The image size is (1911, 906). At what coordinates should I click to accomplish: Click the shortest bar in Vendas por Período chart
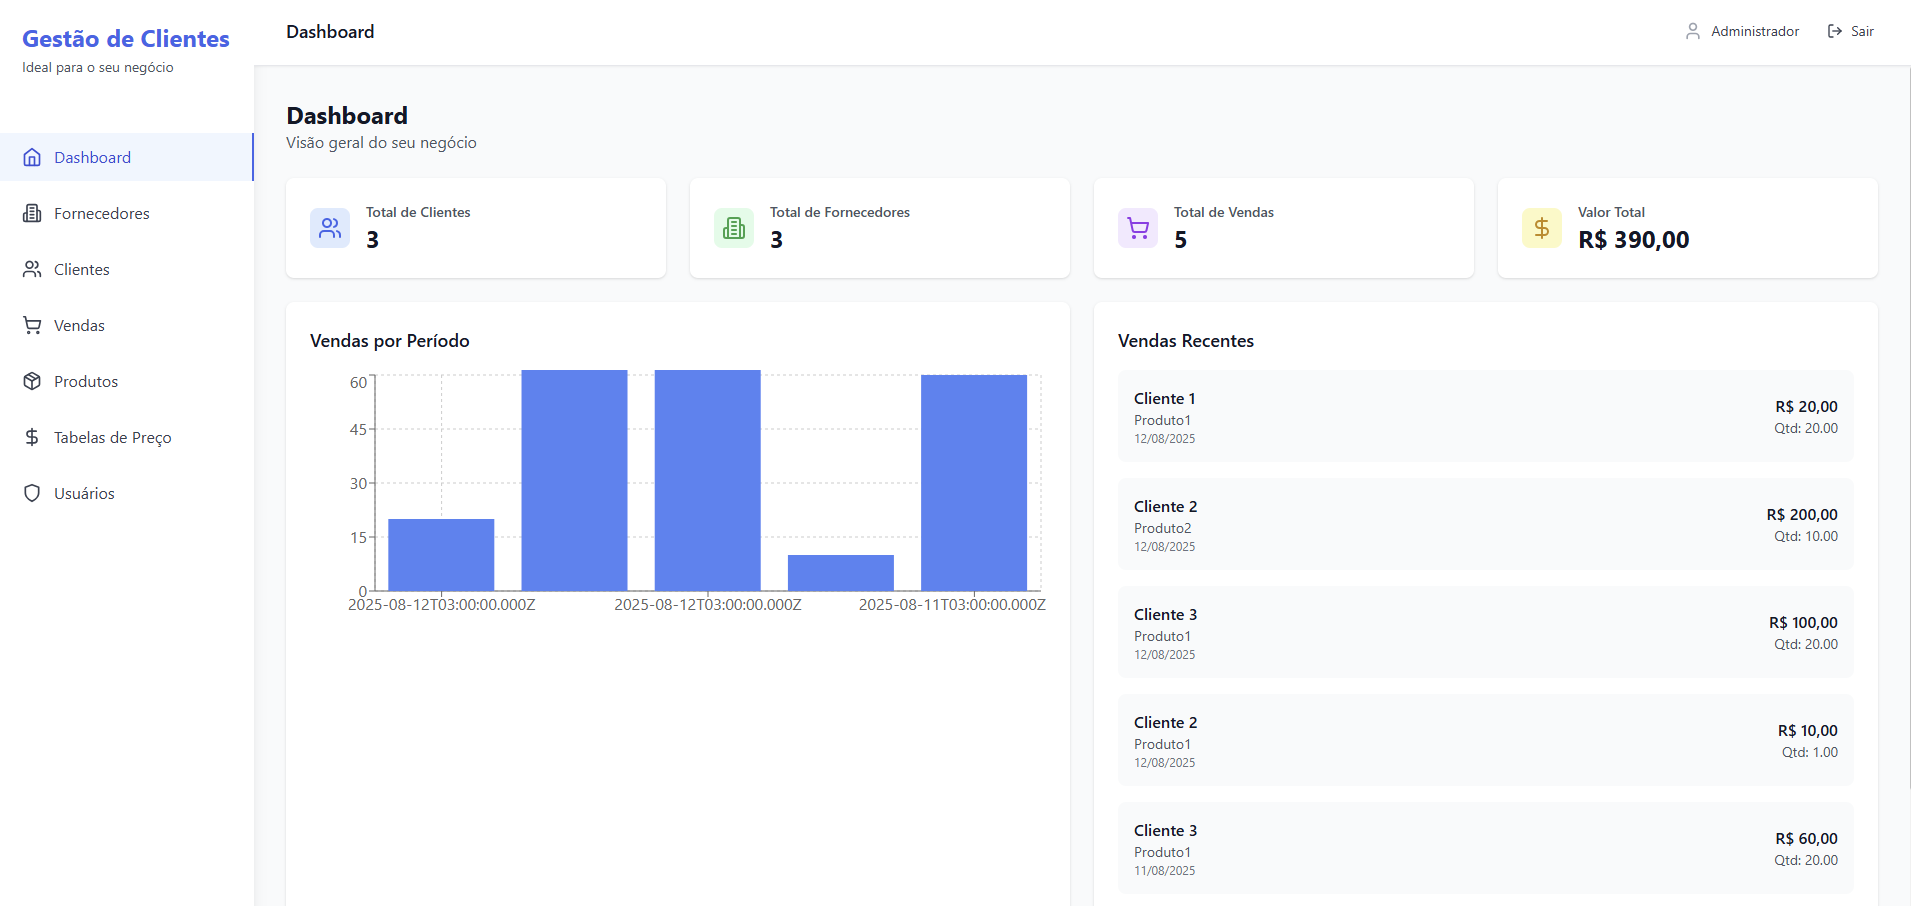[840, 573]
